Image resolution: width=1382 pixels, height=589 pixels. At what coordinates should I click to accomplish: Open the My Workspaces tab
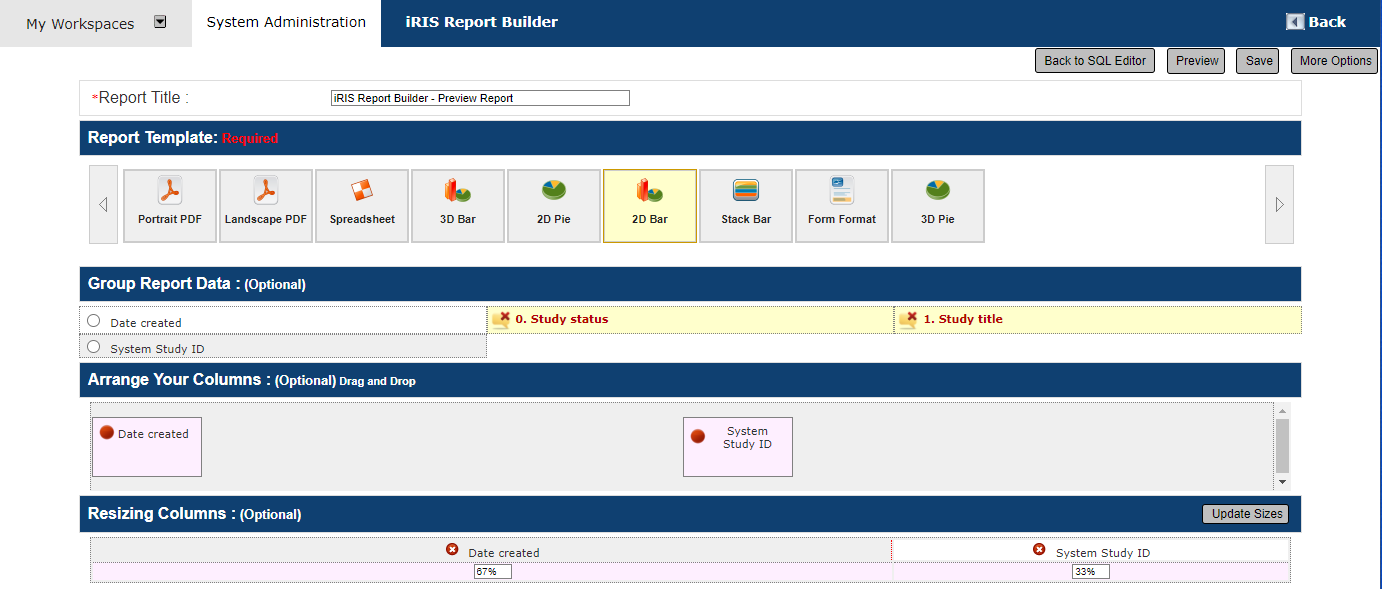[x=96, y=23]
